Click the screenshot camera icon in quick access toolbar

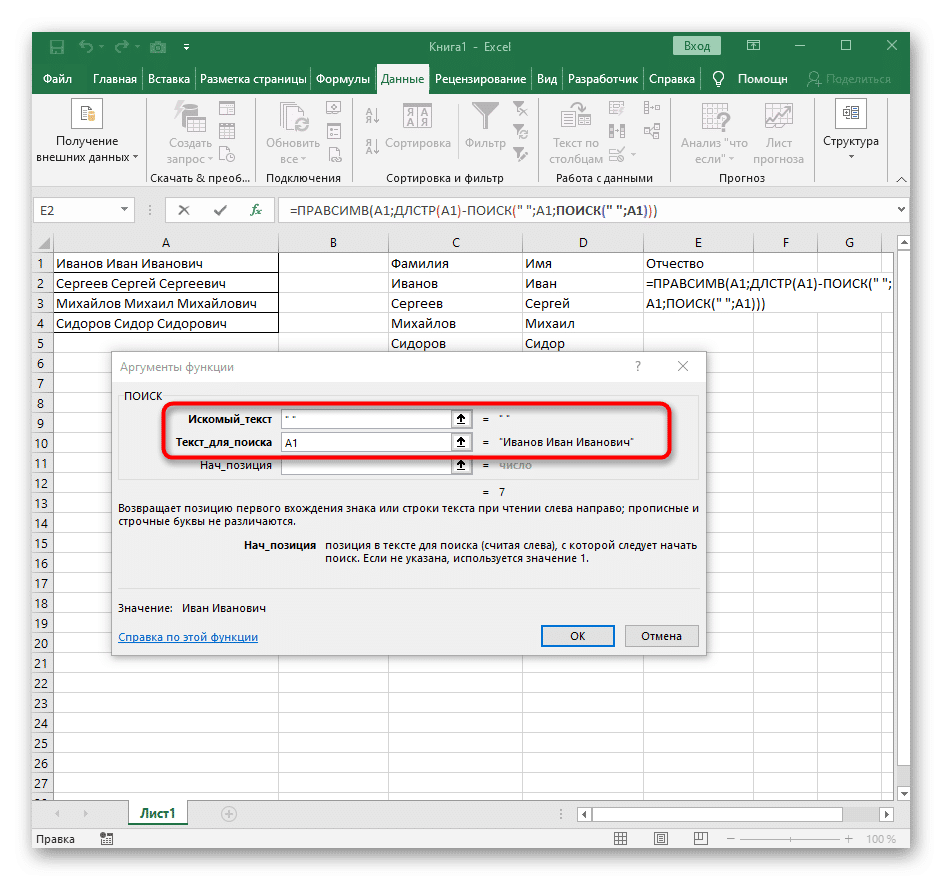(158, 46)
